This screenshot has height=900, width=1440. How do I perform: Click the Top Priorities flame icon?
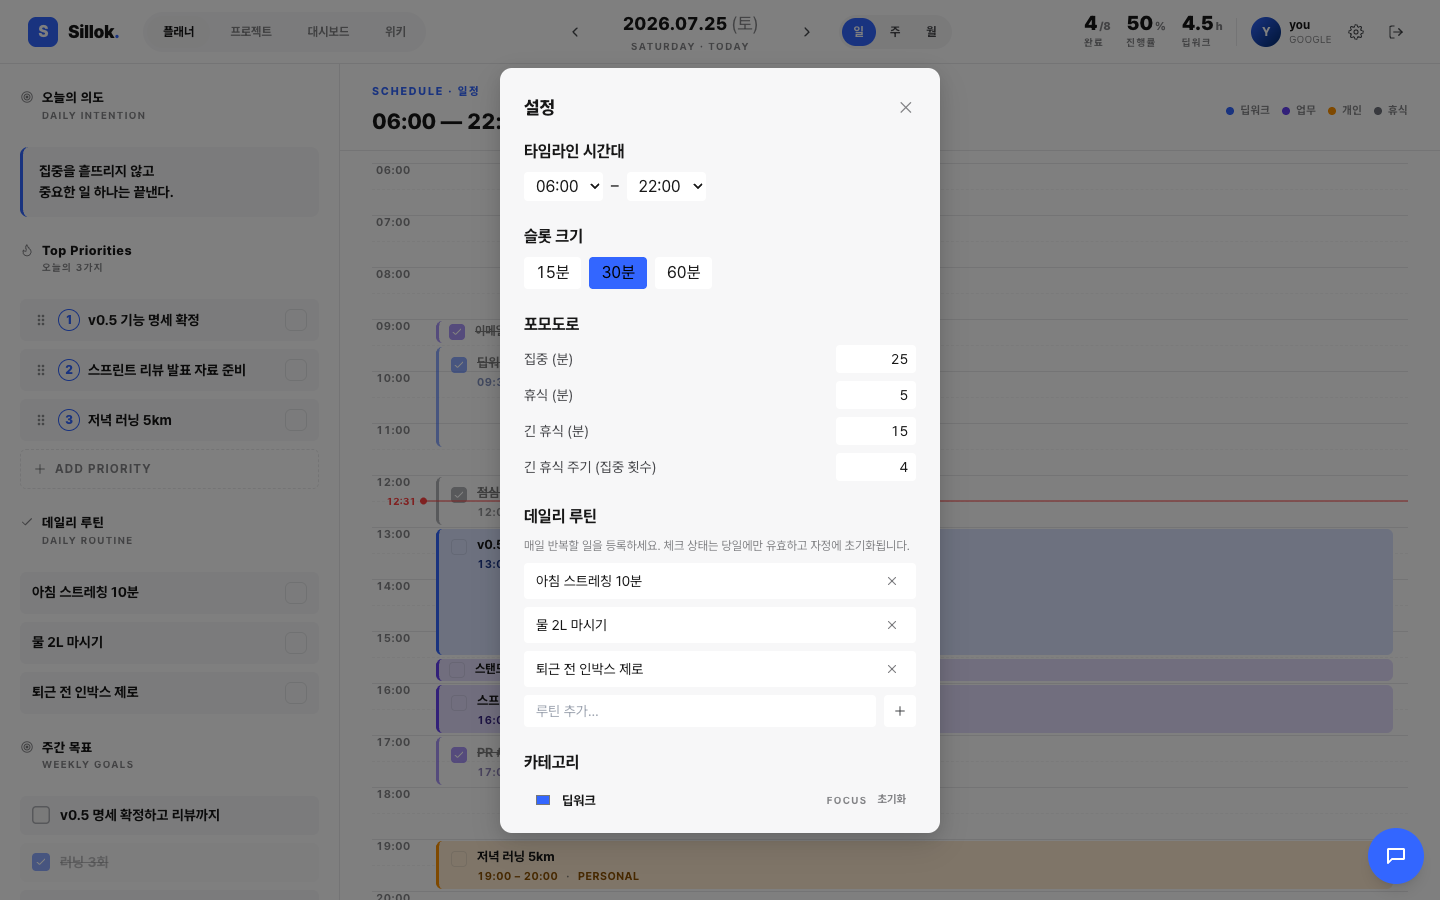click(27, 250)
